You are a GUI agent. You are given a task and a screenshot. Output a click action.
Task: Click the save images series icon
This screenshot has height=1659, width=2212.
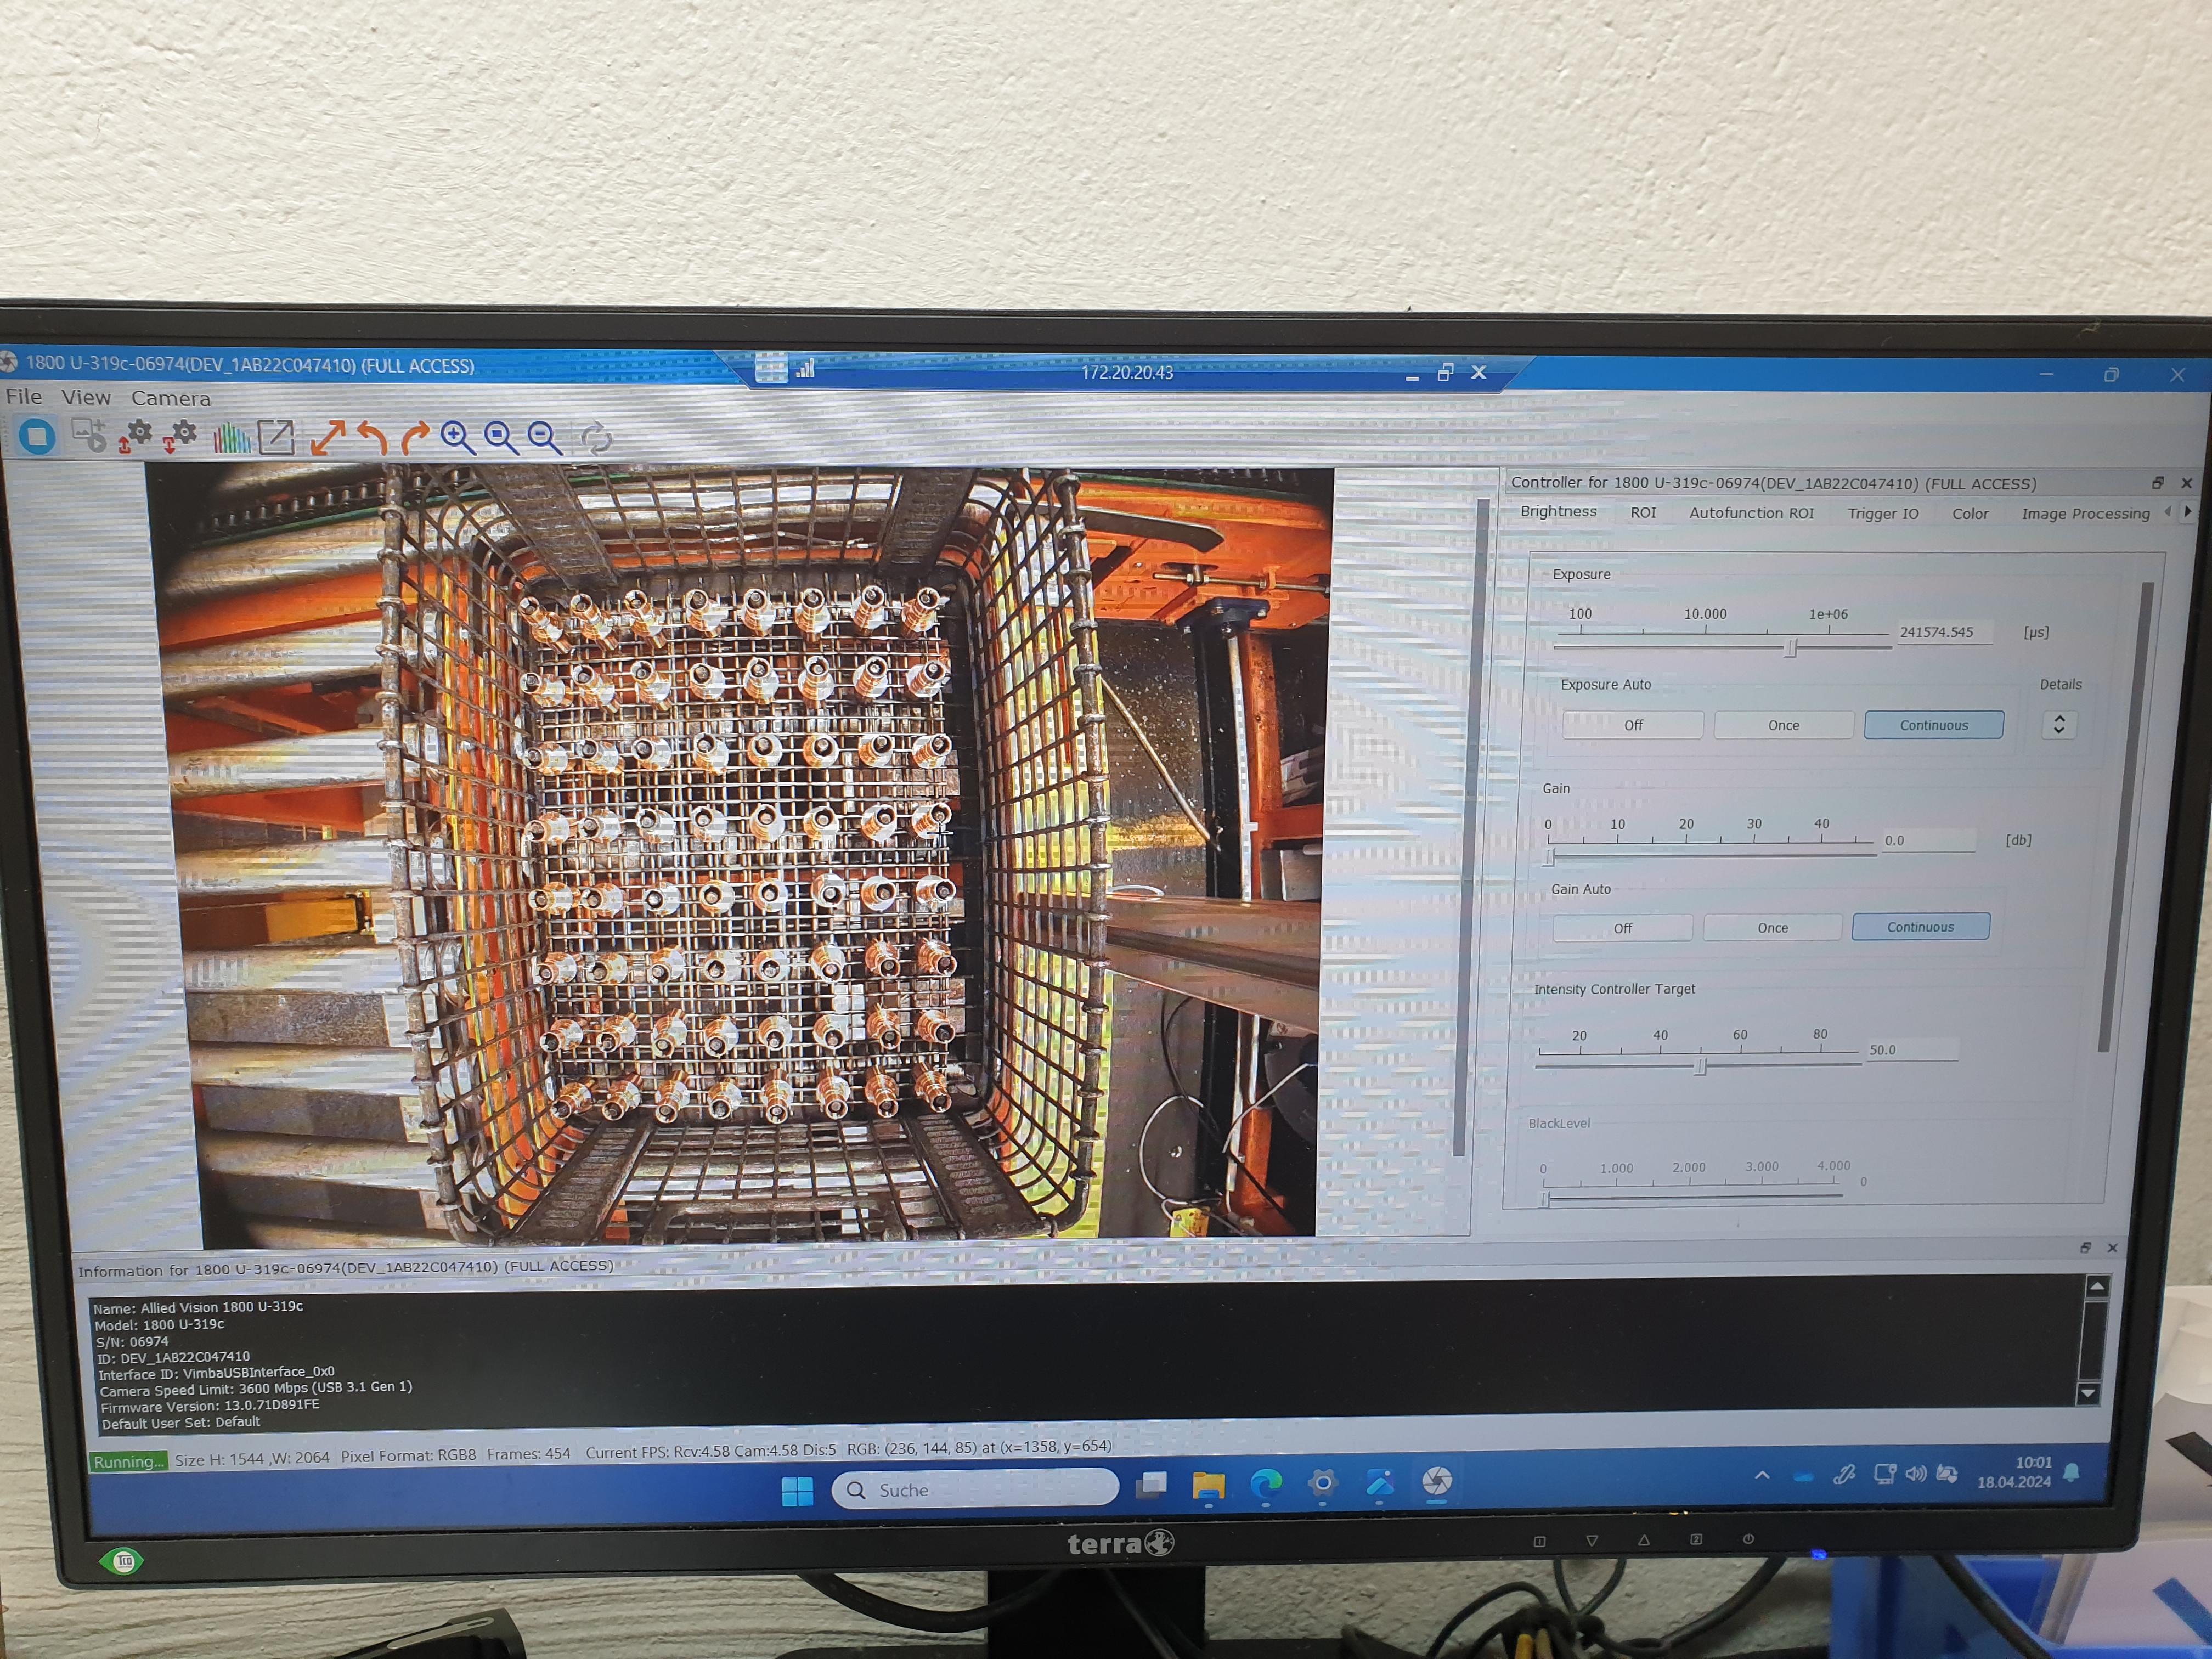[x=89, y=436]
